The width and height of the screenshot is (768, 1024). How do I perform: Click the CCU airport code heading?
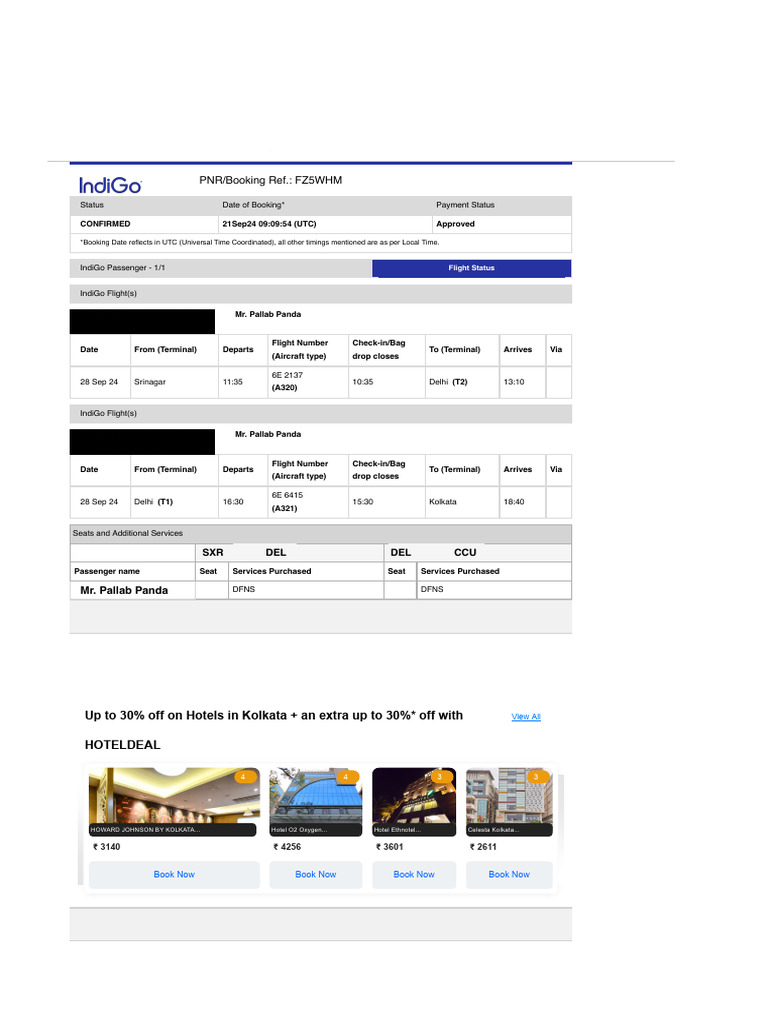coord(465,552)
